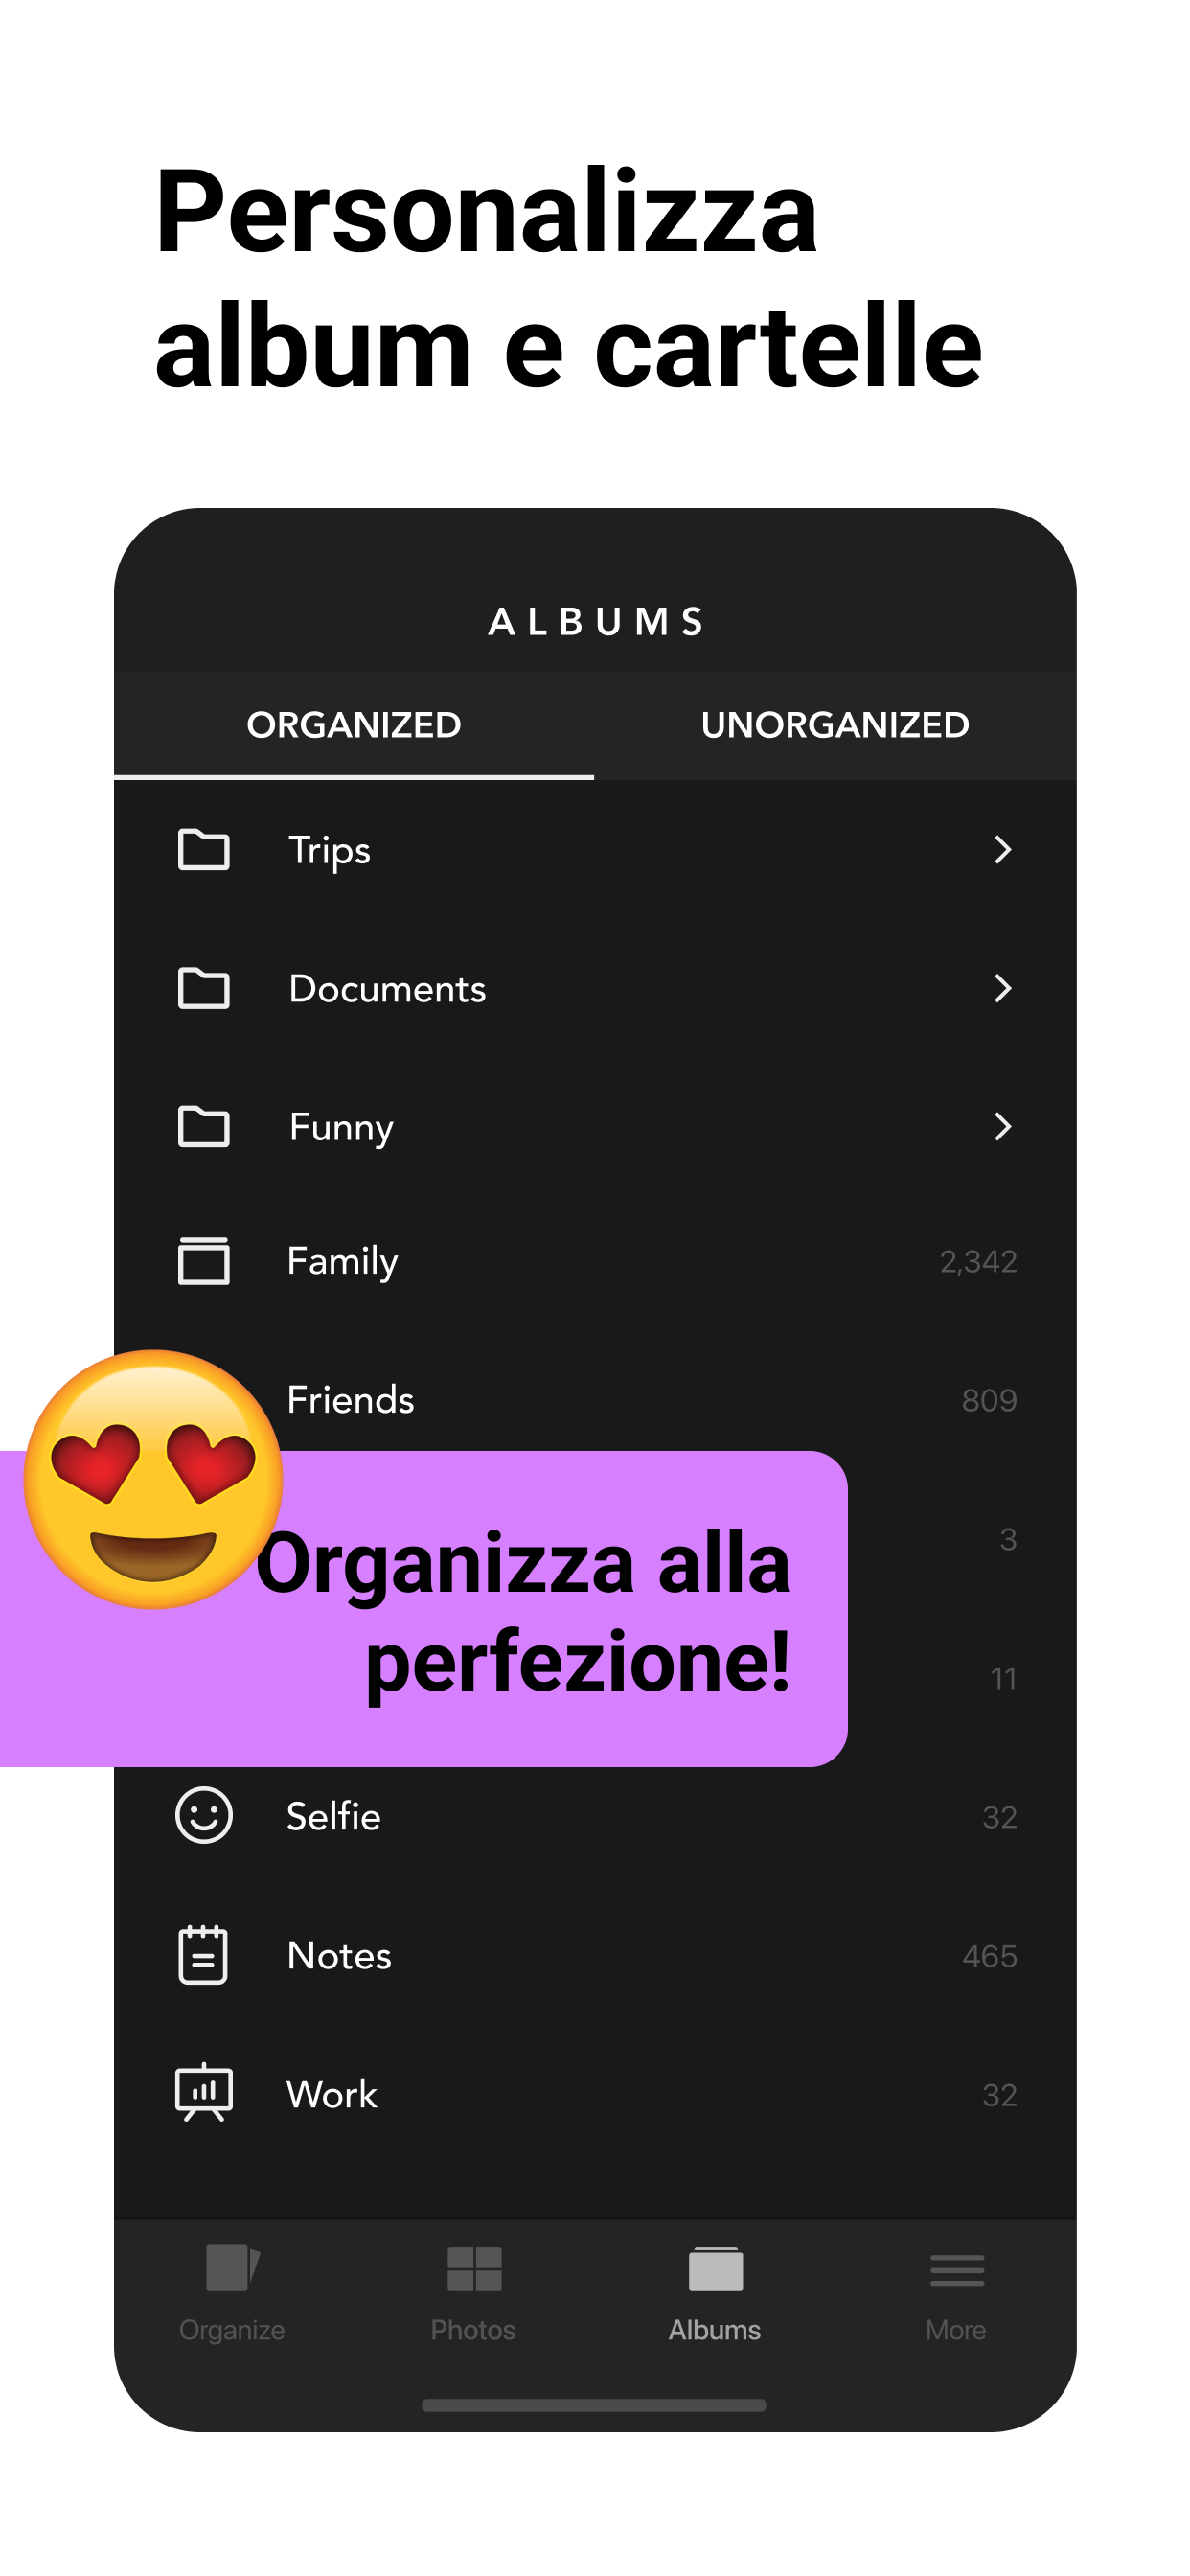This screenshot has width=1190, height=2576.
Task: Click the Trips folder icon
Action: [203, 849]
